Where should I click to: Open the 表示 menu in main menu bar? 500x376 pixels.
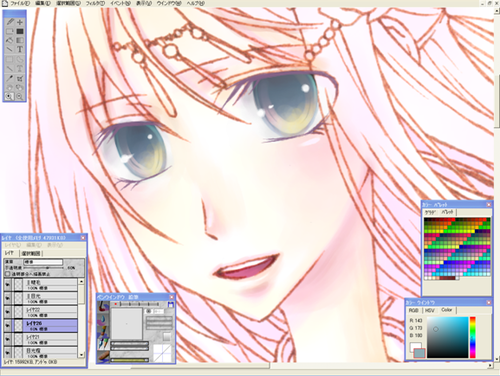144,3
